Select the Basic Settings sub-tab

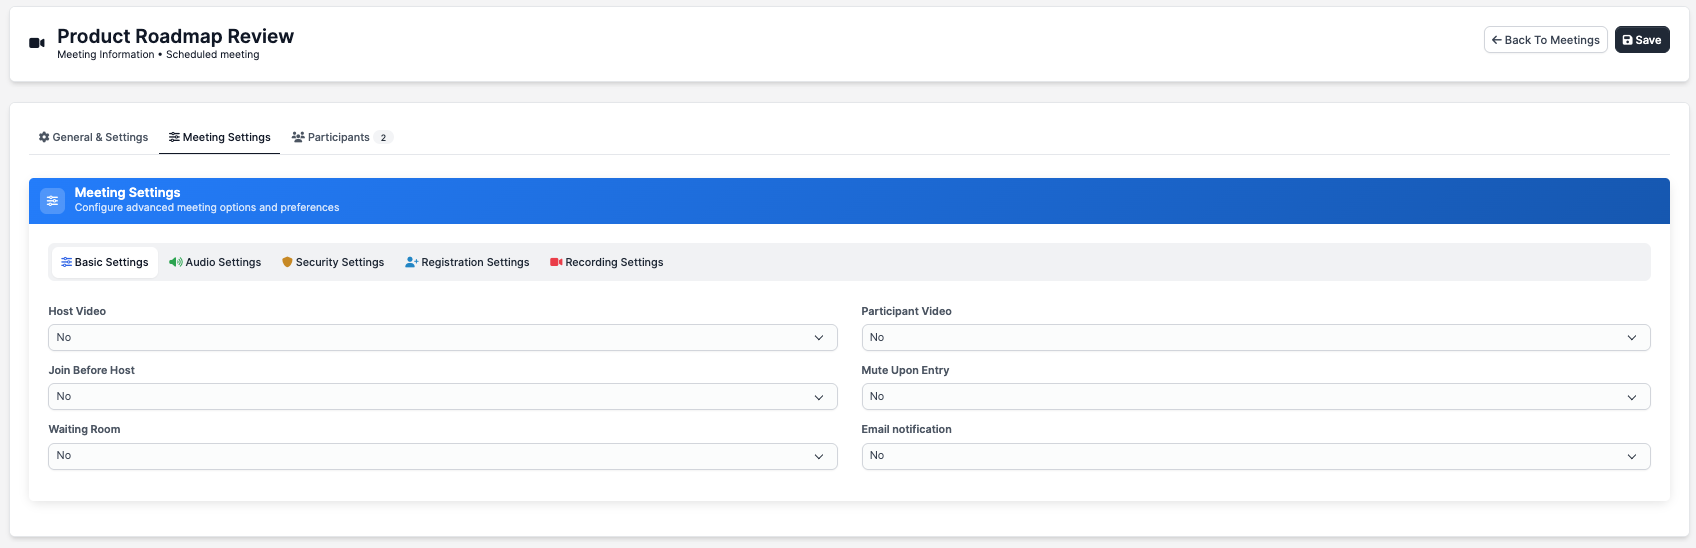point(105,262)
